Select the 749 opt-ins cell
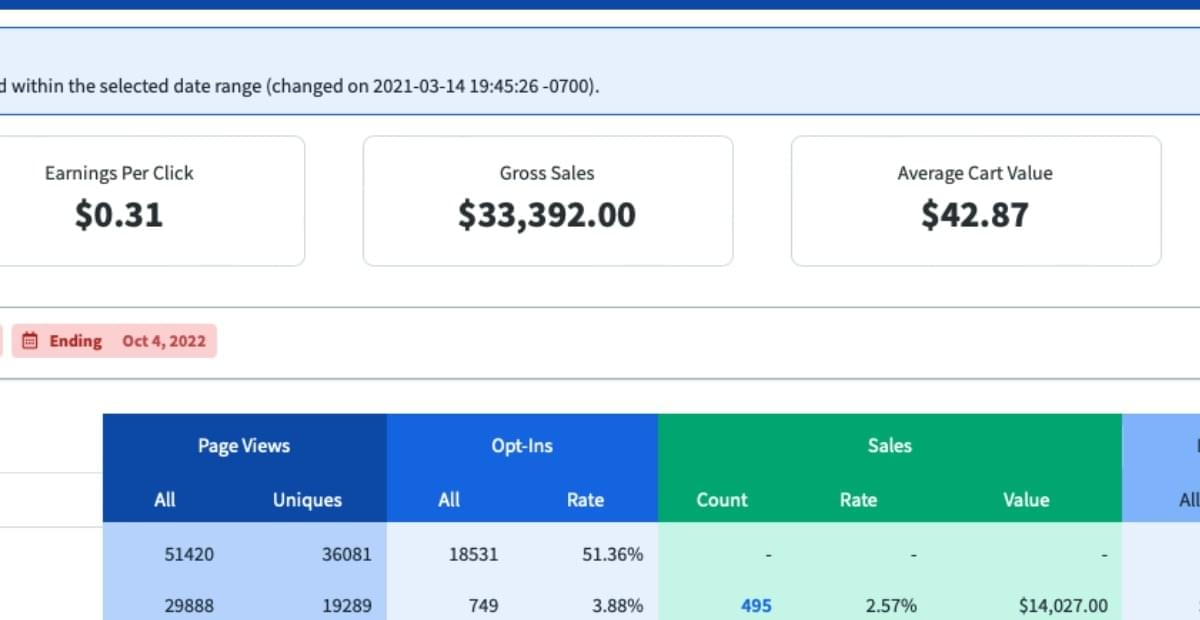The image size is (1200, 620). point(484,605)
